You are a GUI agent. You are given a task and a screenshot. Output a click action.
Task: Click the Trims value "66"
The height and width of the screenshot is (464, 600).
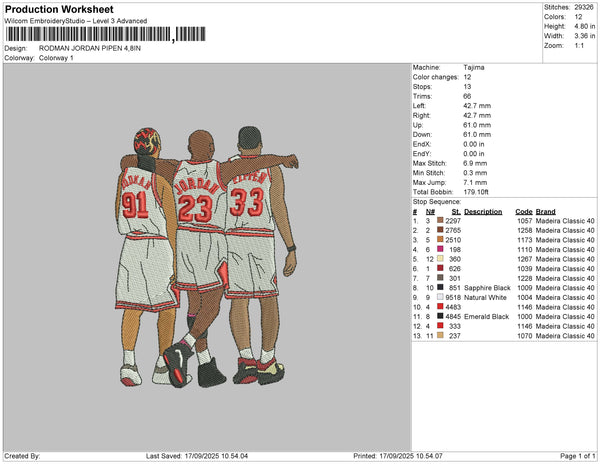[x=467, y=96]
